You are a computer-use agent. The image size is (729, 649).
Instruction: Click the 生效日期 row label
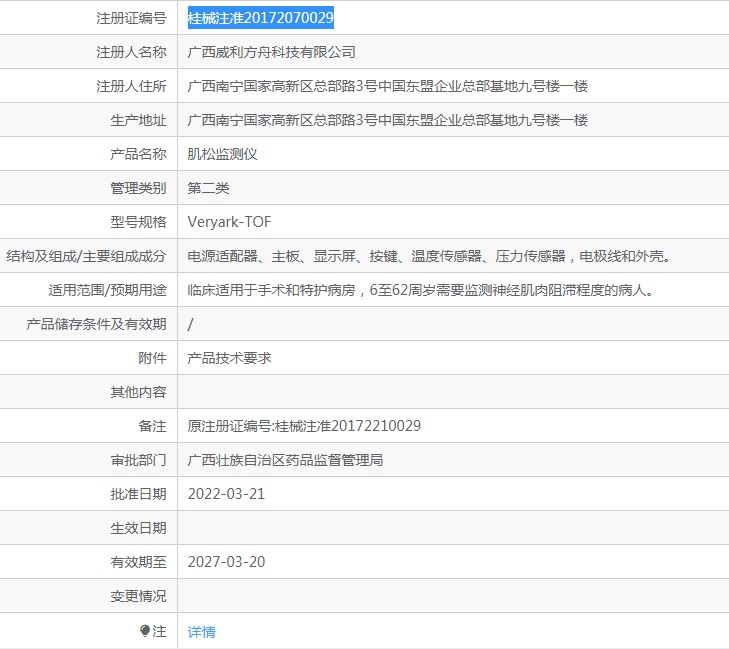click(138, 528)
